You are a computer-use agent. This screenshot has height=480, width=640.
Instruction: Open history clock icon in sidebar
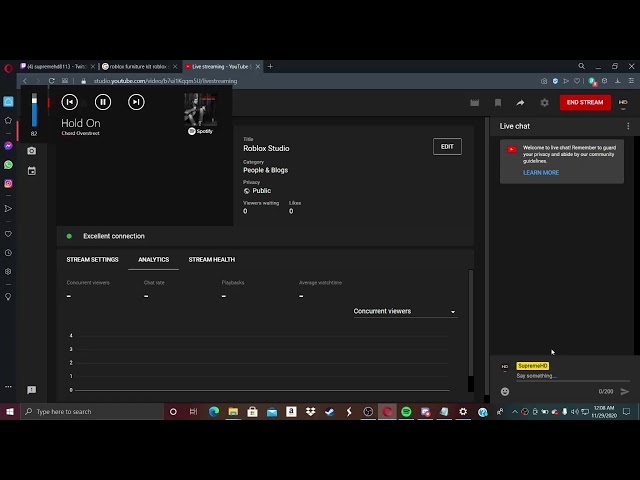(8, 253)
